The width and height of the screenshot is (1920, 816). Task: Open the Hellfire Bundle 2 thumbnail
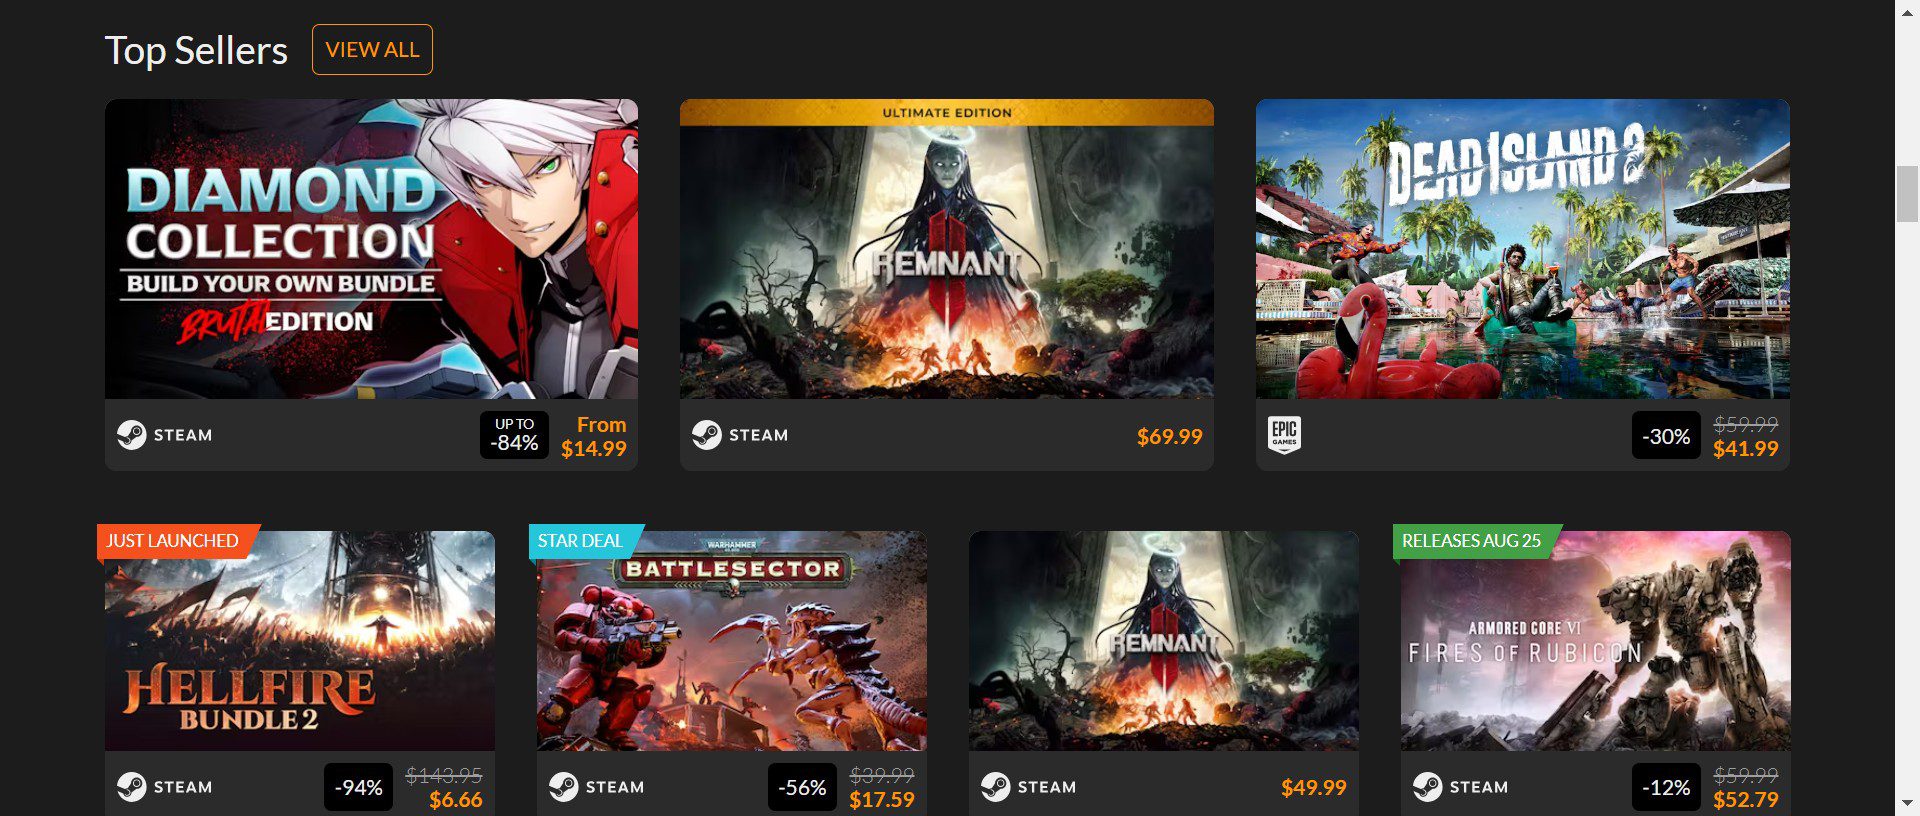pos(300,641)
